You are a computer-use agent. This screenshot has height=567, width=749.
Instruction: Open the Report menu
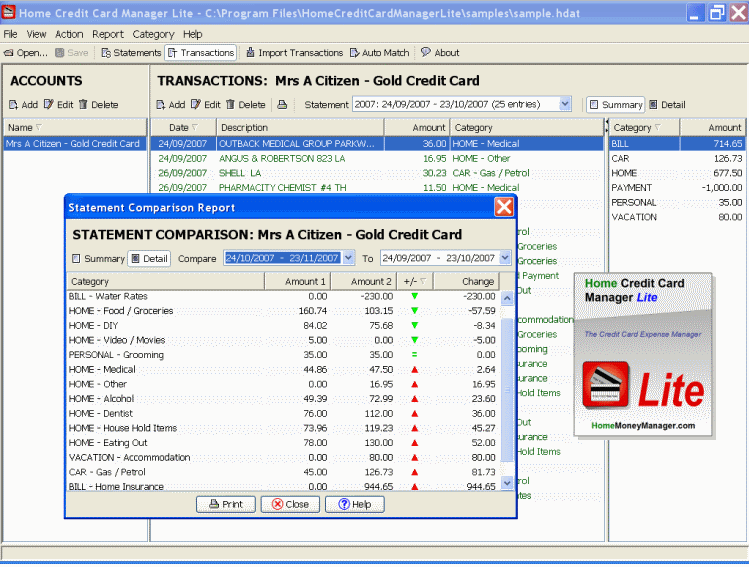[107, 34]
